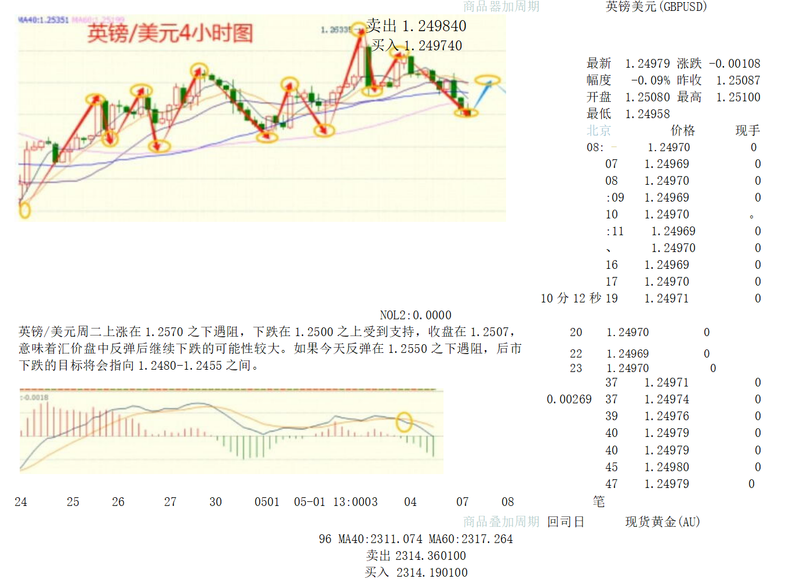Click the 1.26335 peak price label on chart
Viewport: 800px width, 580px height.
pyautogui.click(x=336, y=30)
